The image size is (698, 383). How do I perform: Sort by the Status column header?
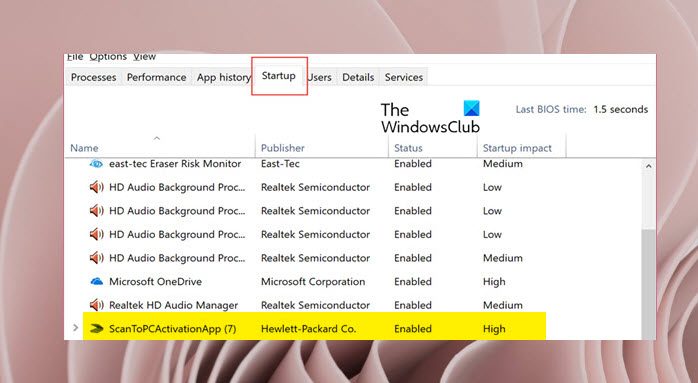pos(432,147)
